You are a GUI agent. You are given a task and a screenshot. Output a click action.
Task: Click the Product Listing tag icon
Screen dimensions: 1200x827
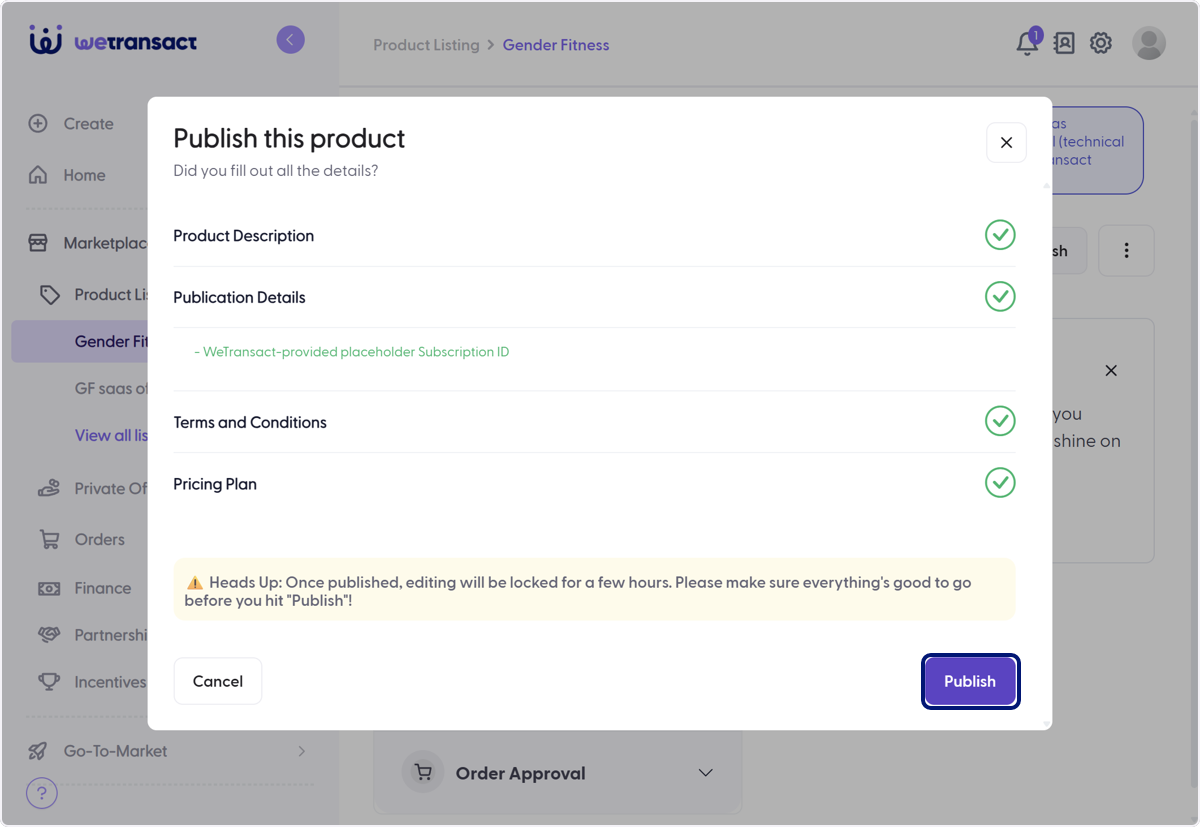pos(49,294)
